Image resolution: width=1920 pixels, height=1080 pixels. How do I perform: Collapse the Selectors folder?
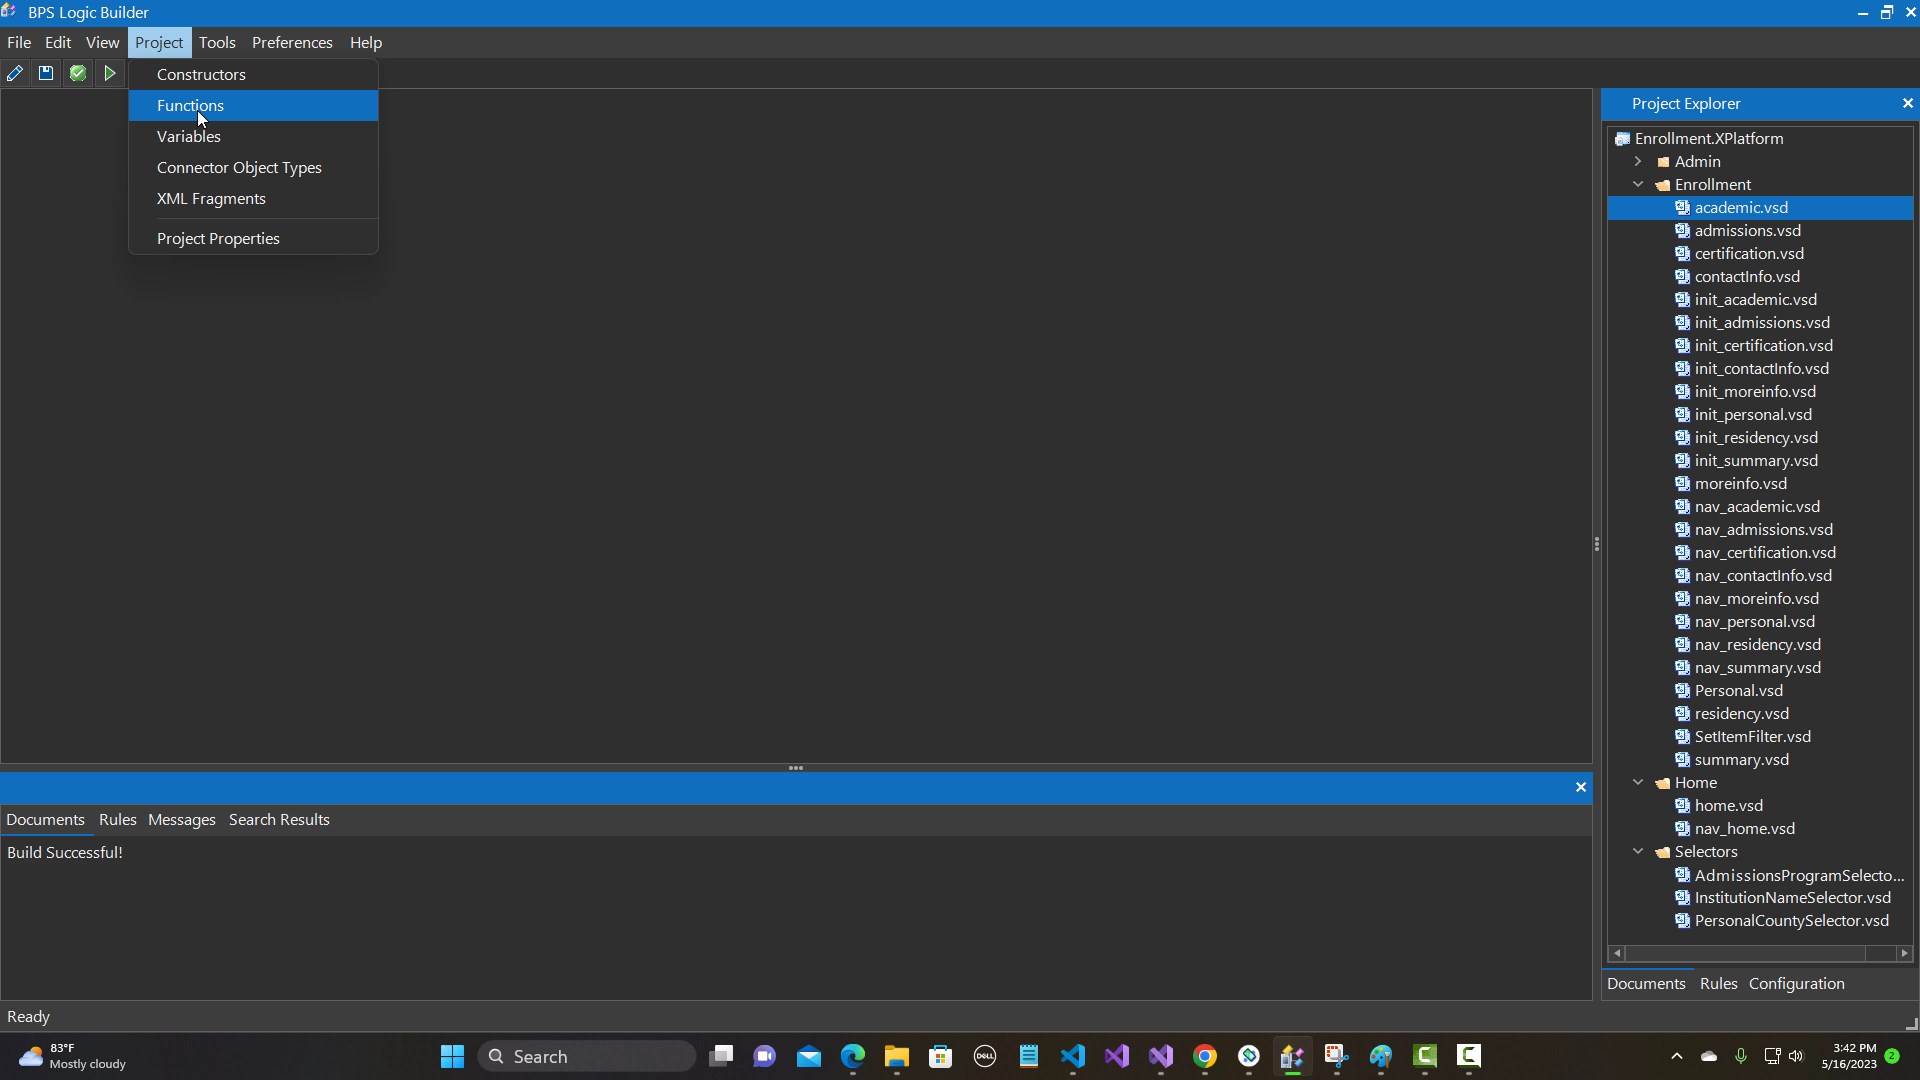(1638, 851)
